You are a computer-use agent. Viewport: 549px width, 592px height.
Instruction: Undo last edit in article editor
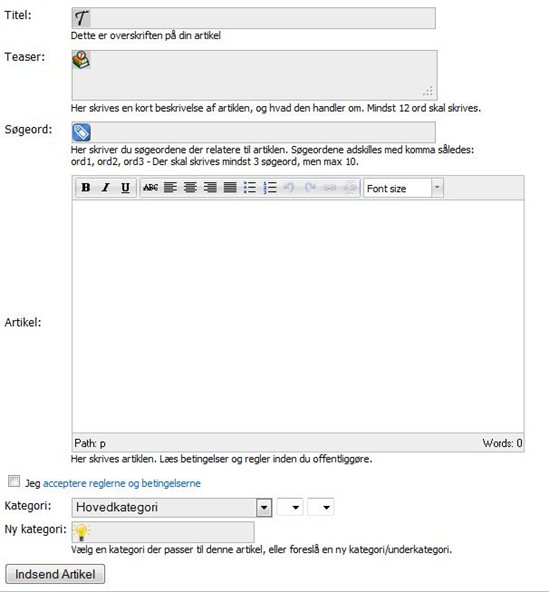coord(289,187)
